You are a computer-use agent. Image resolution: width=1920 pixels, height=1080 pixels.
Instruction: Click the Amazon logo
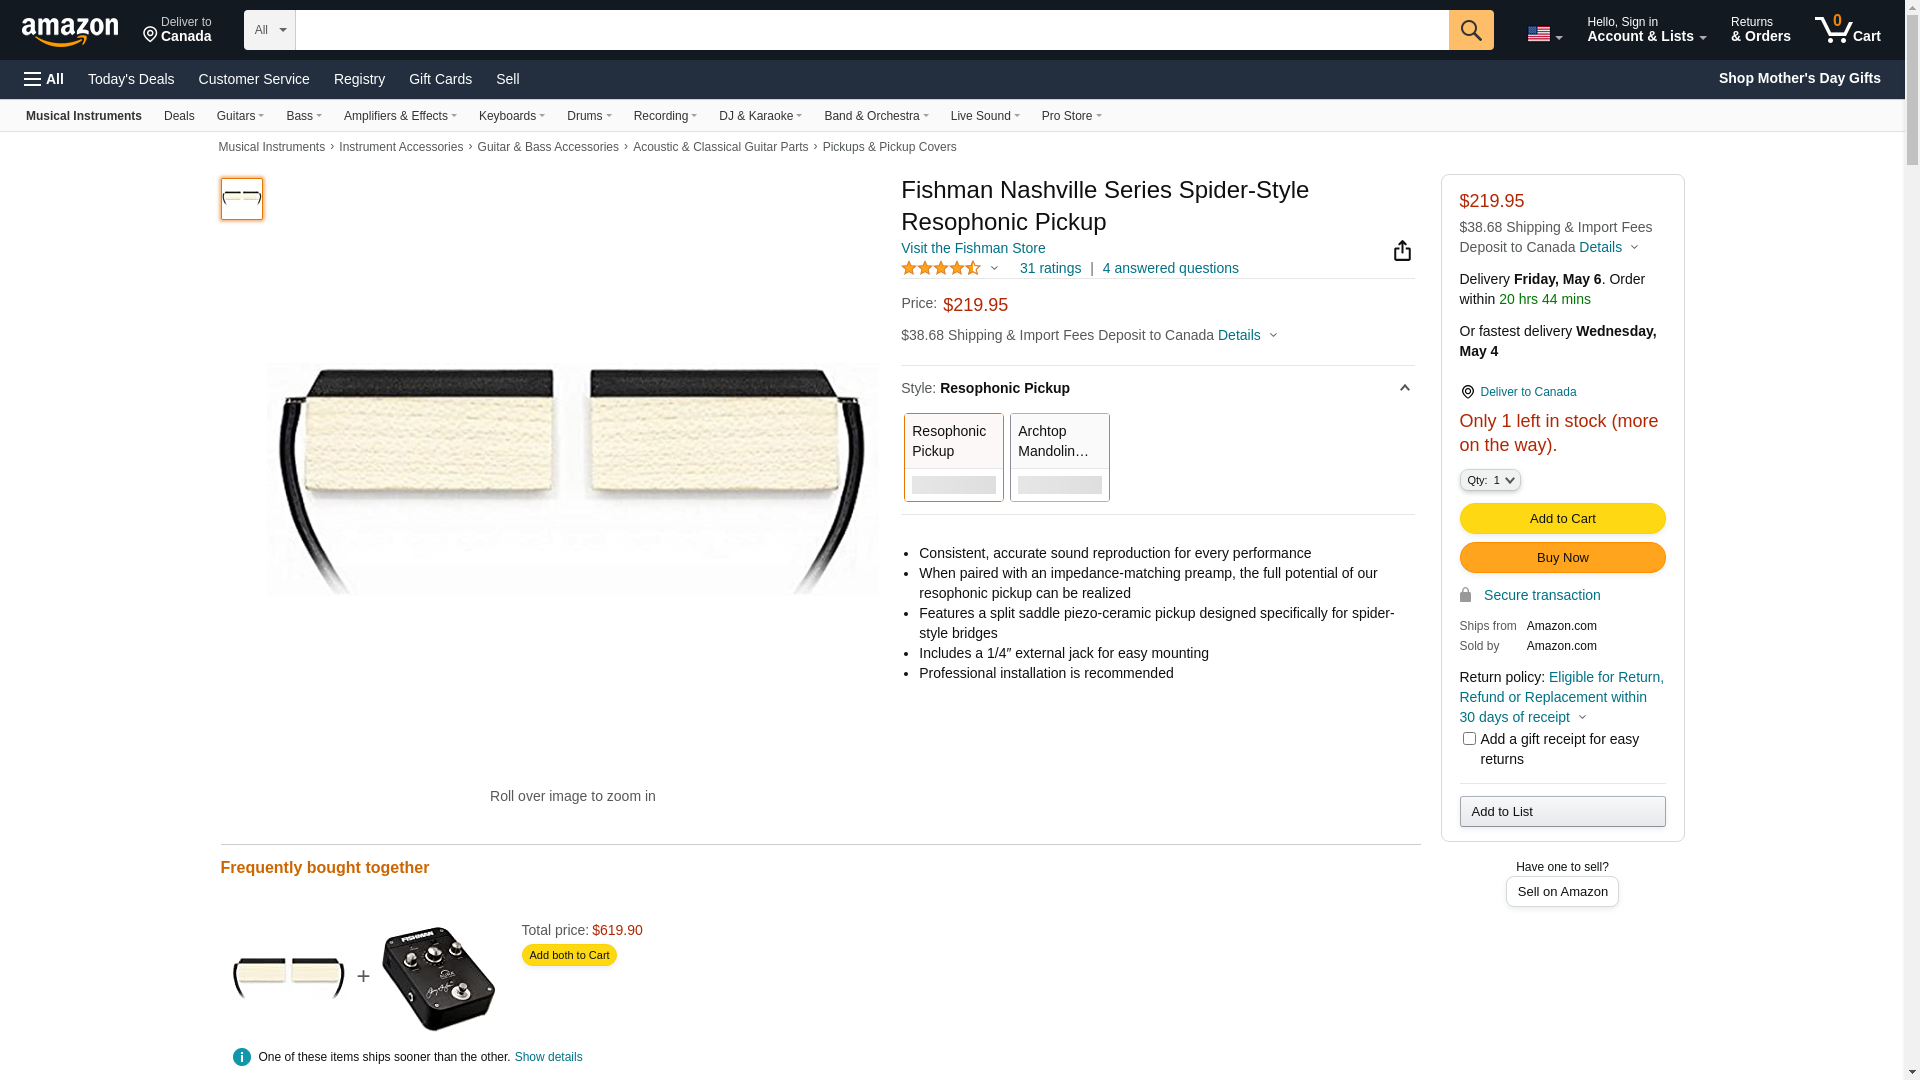(70, 32)
